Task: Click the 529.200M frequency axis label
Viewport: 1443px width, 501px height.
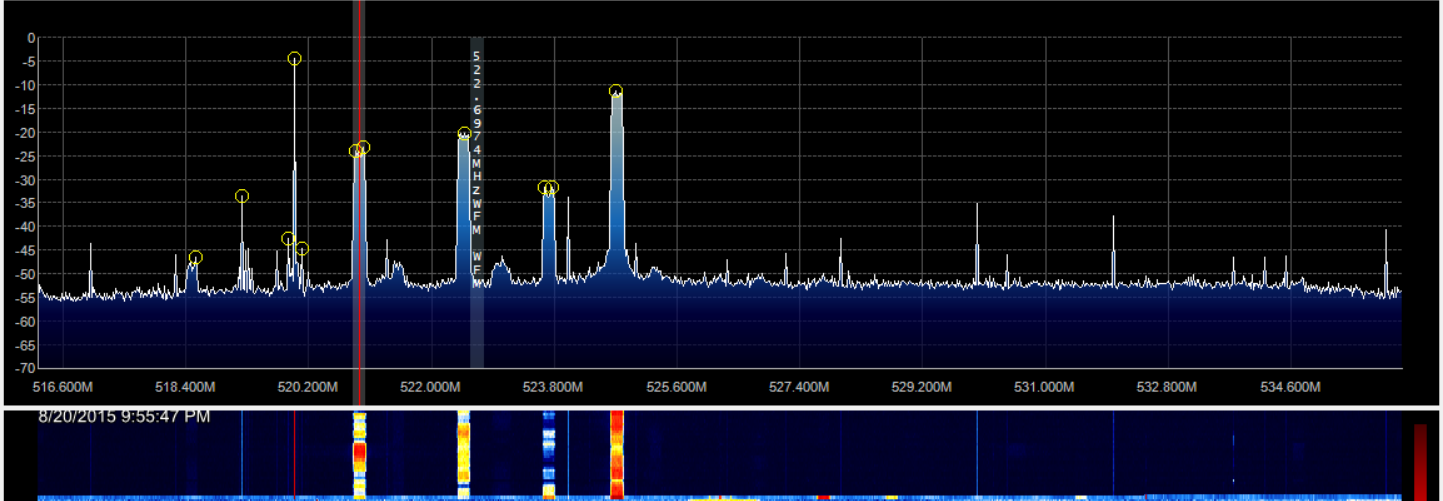Action: [x=922, y=387]
